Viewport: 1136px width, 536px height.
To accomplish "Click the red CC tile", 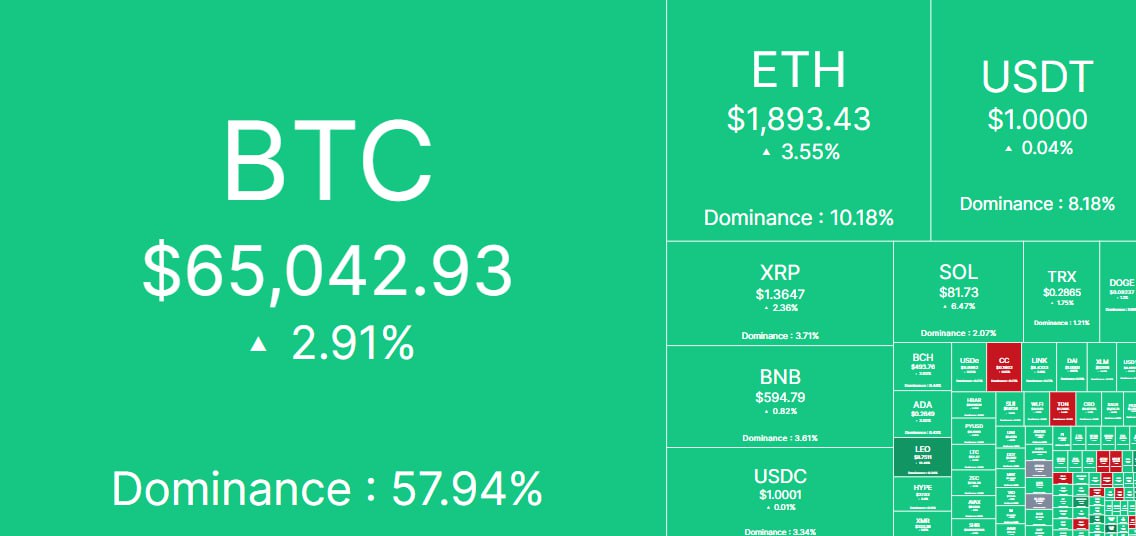I will (x=1003, y=367).
